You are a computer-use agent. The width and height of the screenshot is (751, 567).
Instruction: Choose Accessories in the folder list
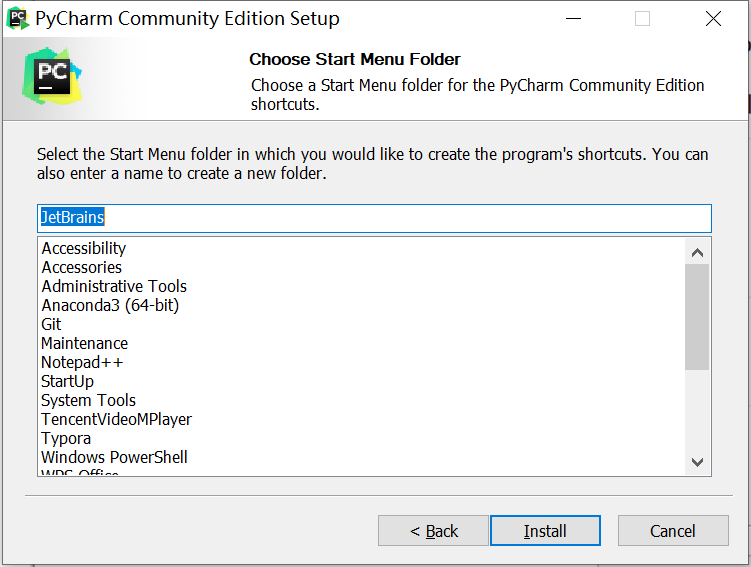(82, 267)
